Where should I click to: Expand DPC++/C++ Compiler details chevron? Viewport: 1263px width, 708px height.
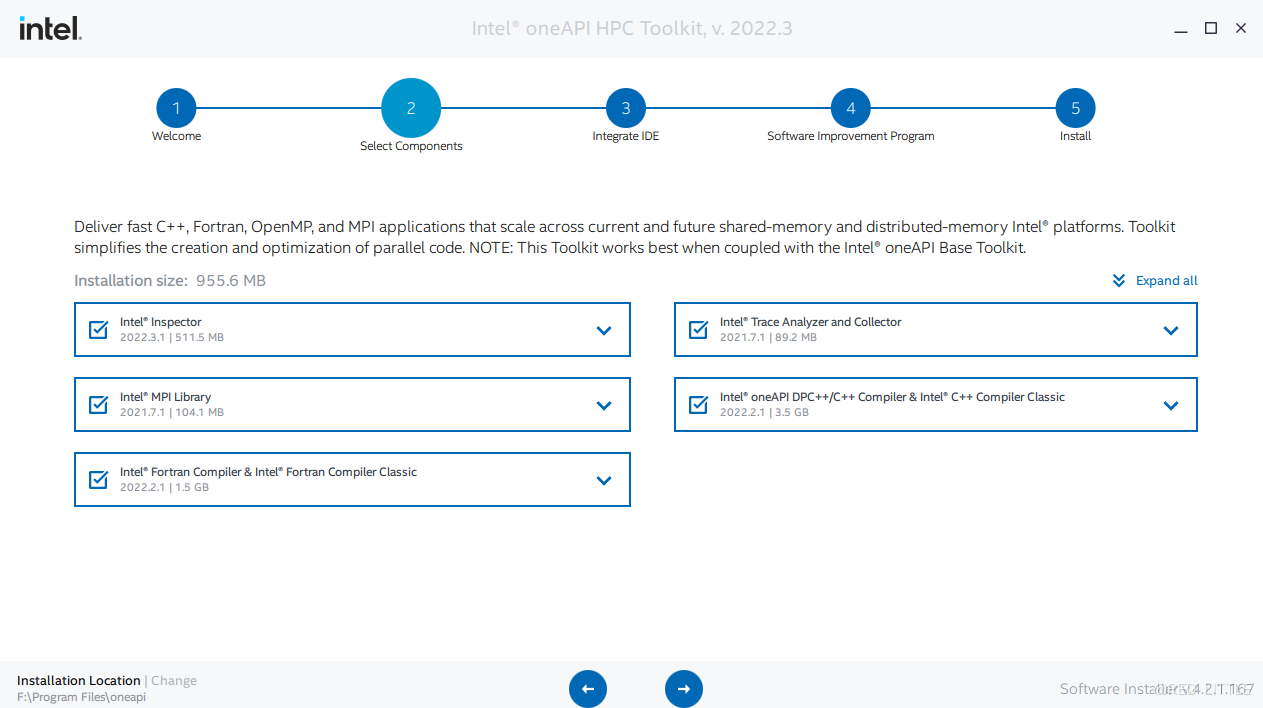point(1171,405)
